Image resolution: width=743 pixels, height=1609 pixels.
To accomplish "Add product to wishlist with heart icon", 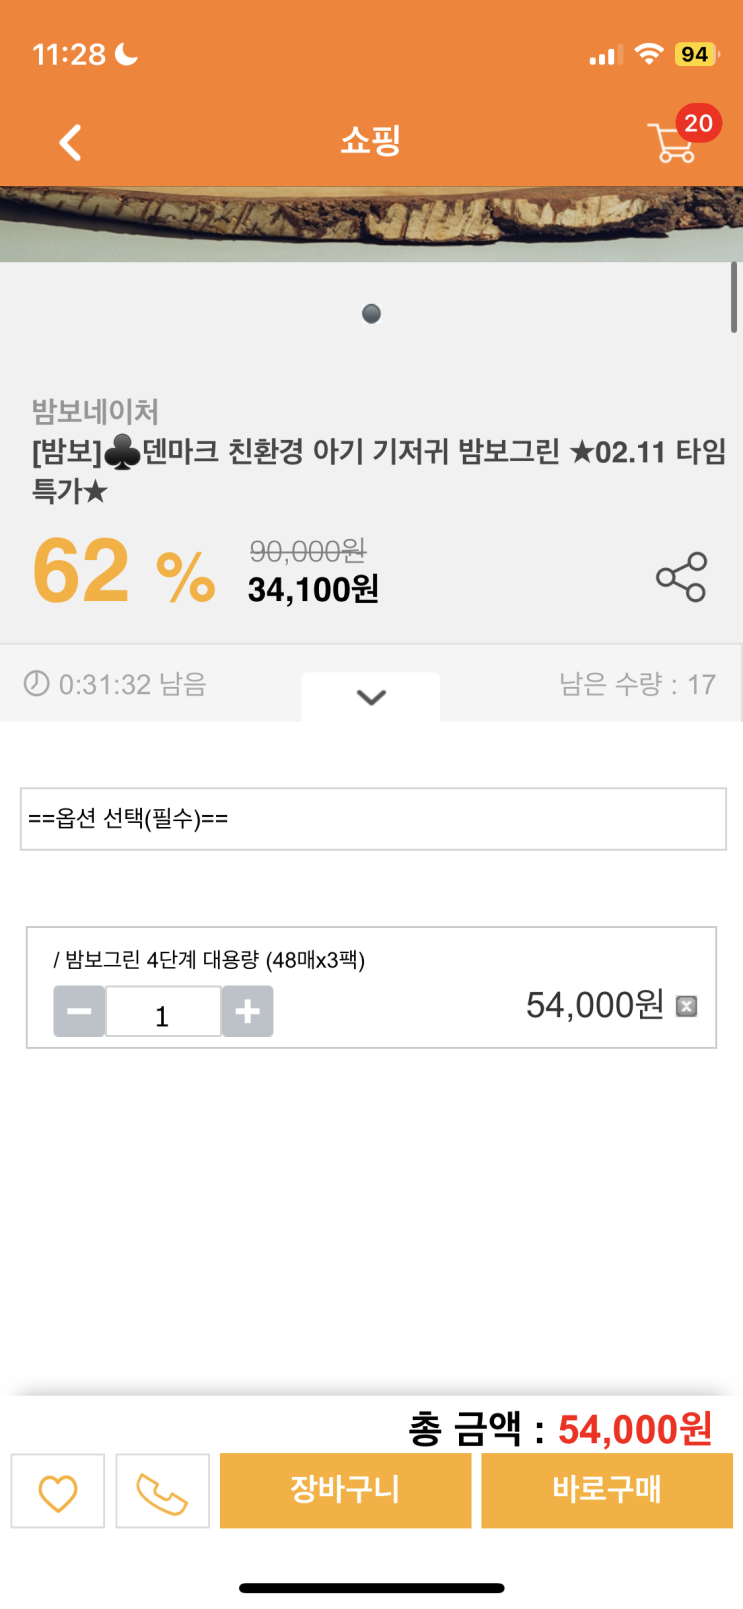I will 58,1491.
